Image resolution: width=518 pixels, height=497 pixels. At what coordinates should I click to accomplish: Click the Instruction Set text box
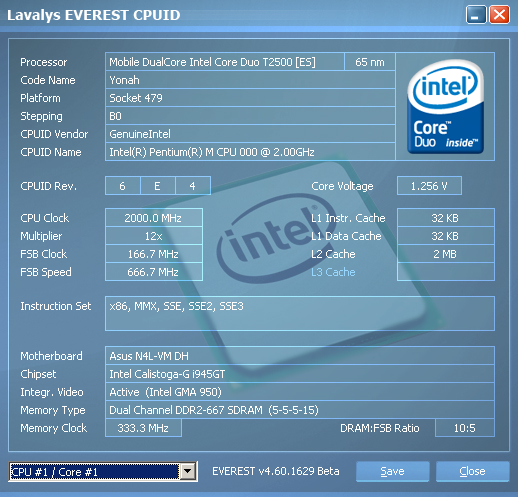(x=300, y=313)
